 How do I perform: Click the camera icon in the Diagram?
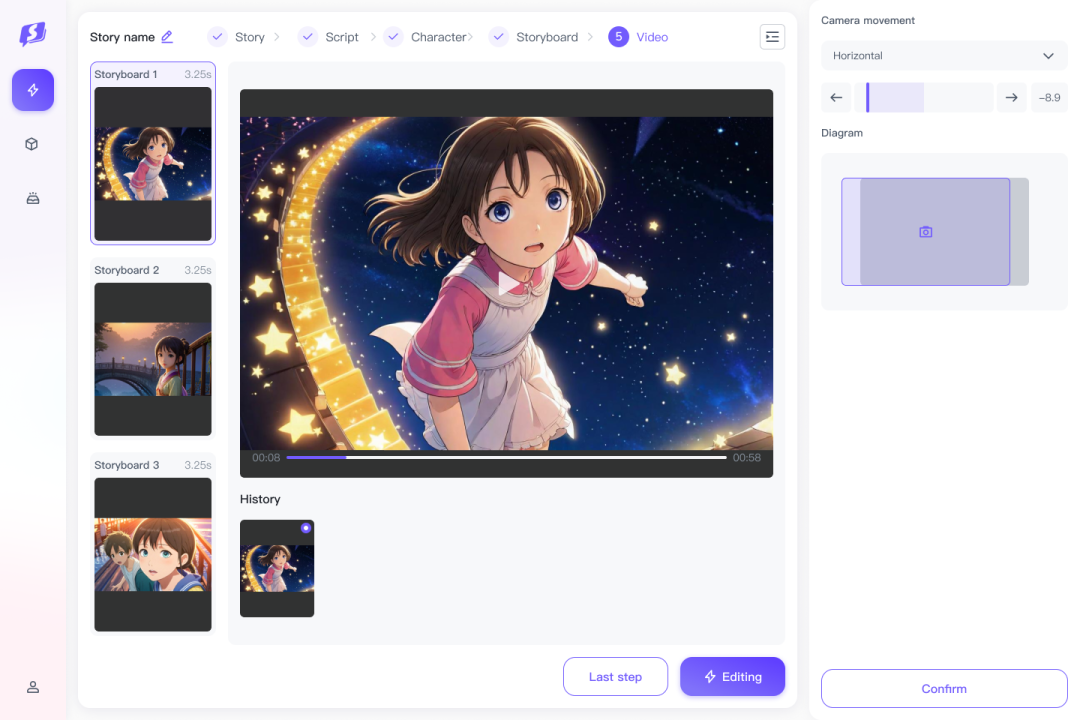click(925, 232)
